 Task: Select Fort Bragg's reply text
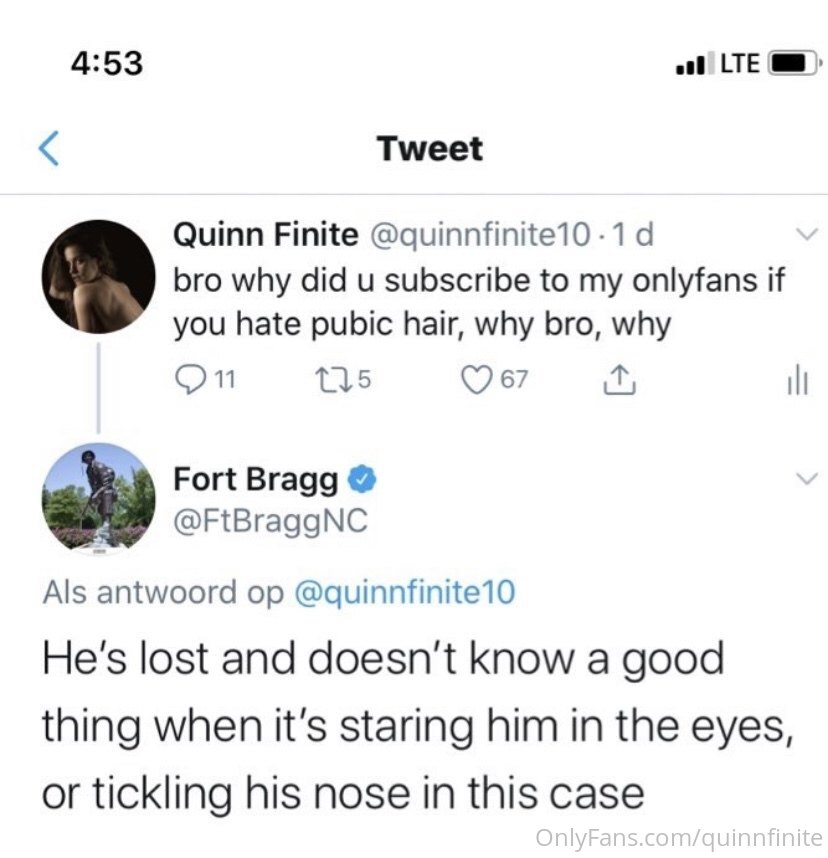coord(418,726)
